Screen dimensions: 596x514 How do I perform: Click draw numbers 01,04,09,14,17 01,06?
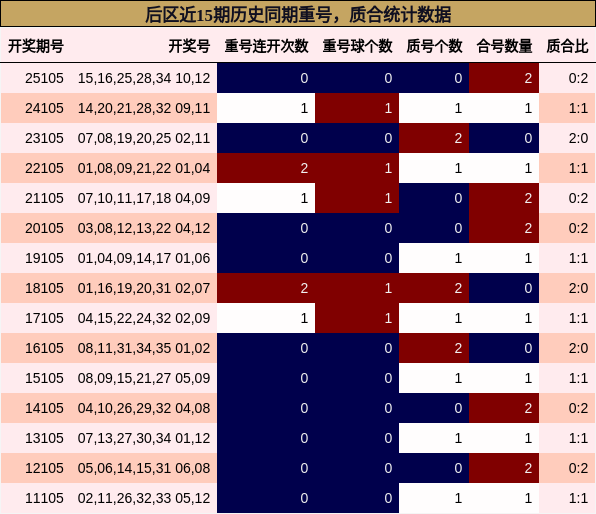point(144,259)
